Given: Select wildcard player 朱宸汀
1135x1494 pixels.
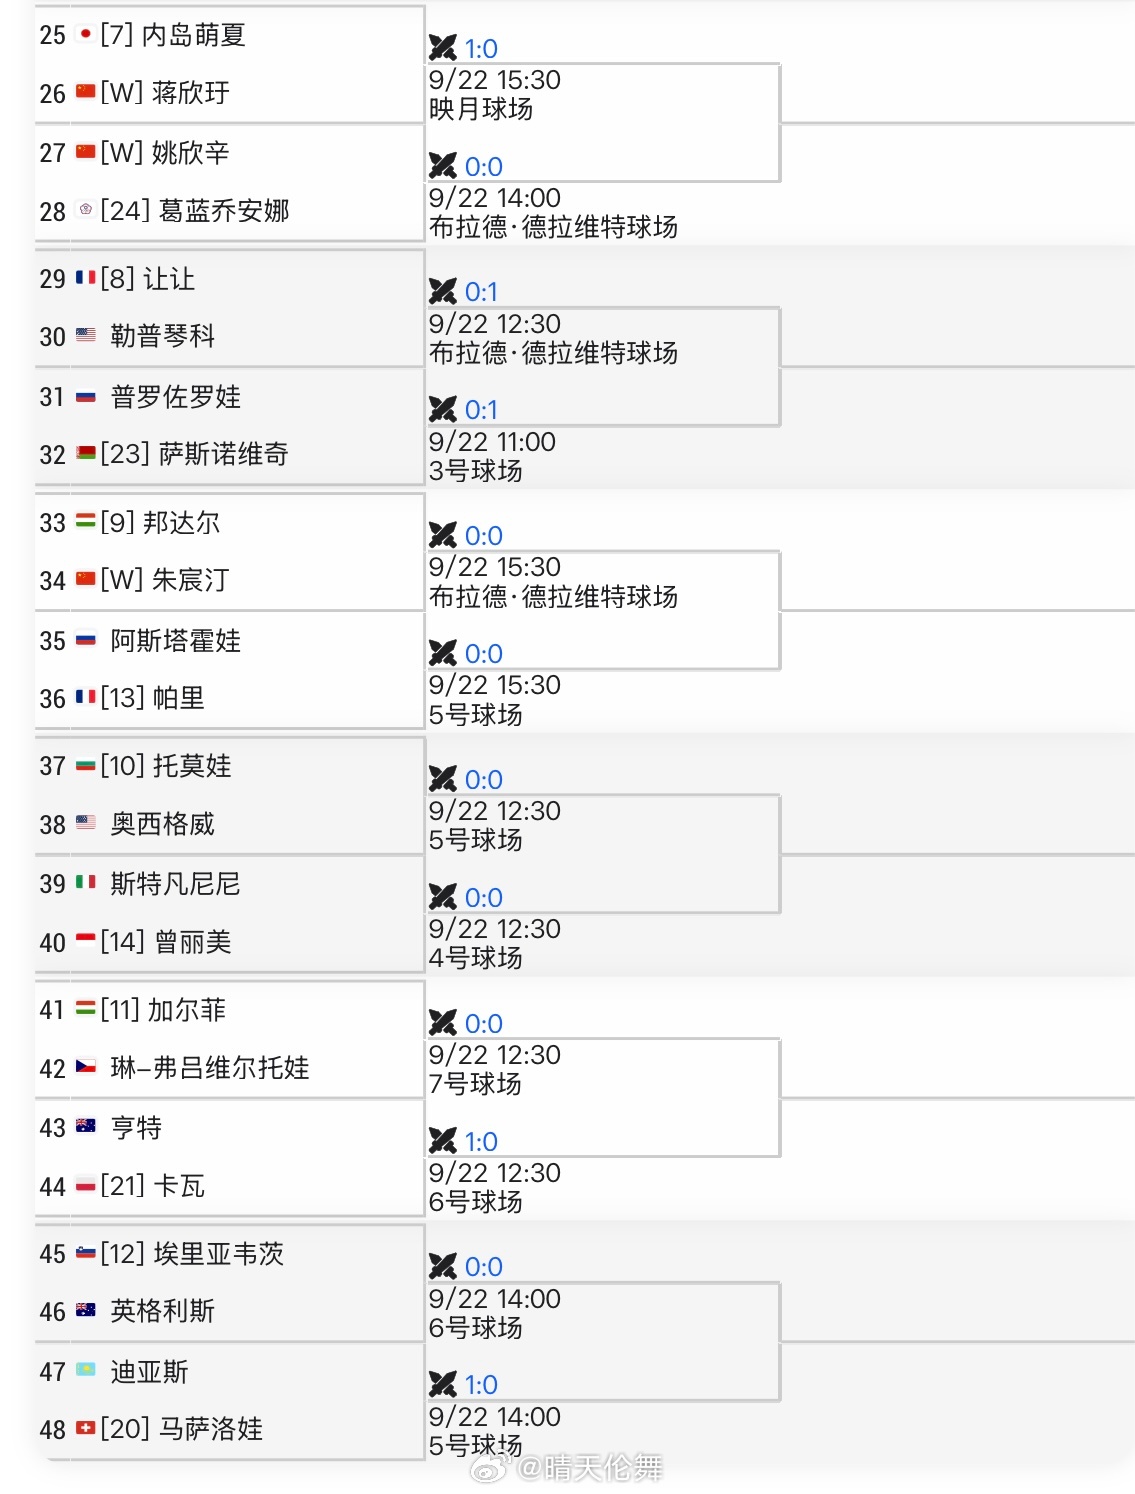Looking at the screenshot, I should (165, 580).
